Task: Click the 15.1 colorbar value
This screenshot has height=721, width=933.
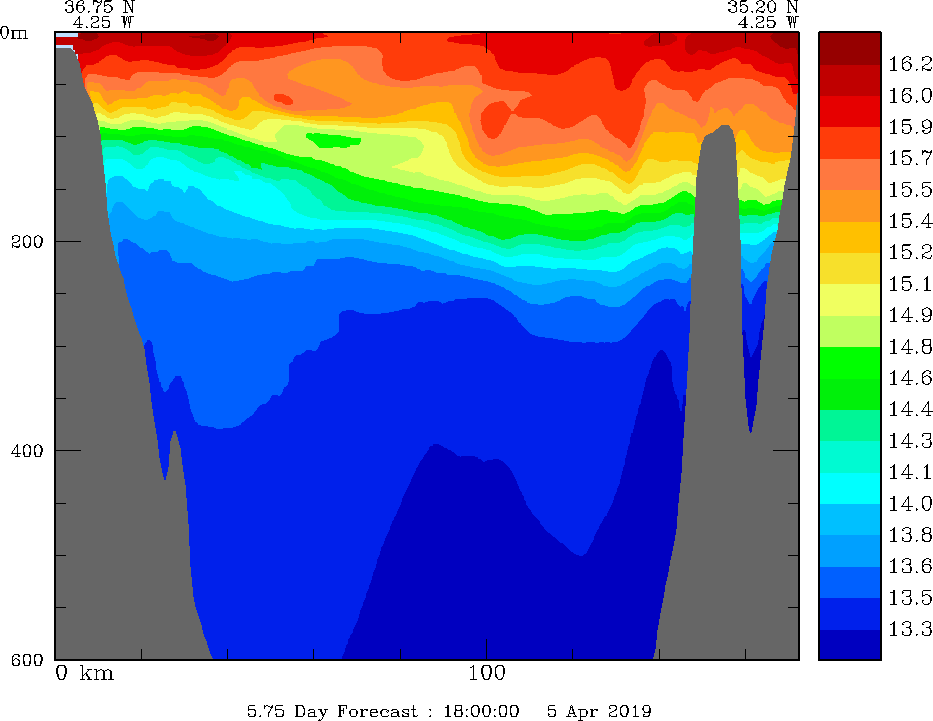Action: (x=910, y=284)
